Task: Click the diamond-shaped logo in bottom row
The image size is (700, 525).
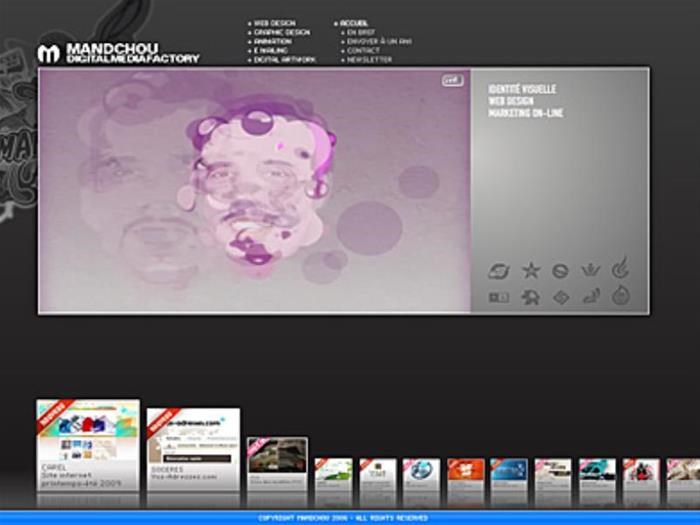Action: 561,296
